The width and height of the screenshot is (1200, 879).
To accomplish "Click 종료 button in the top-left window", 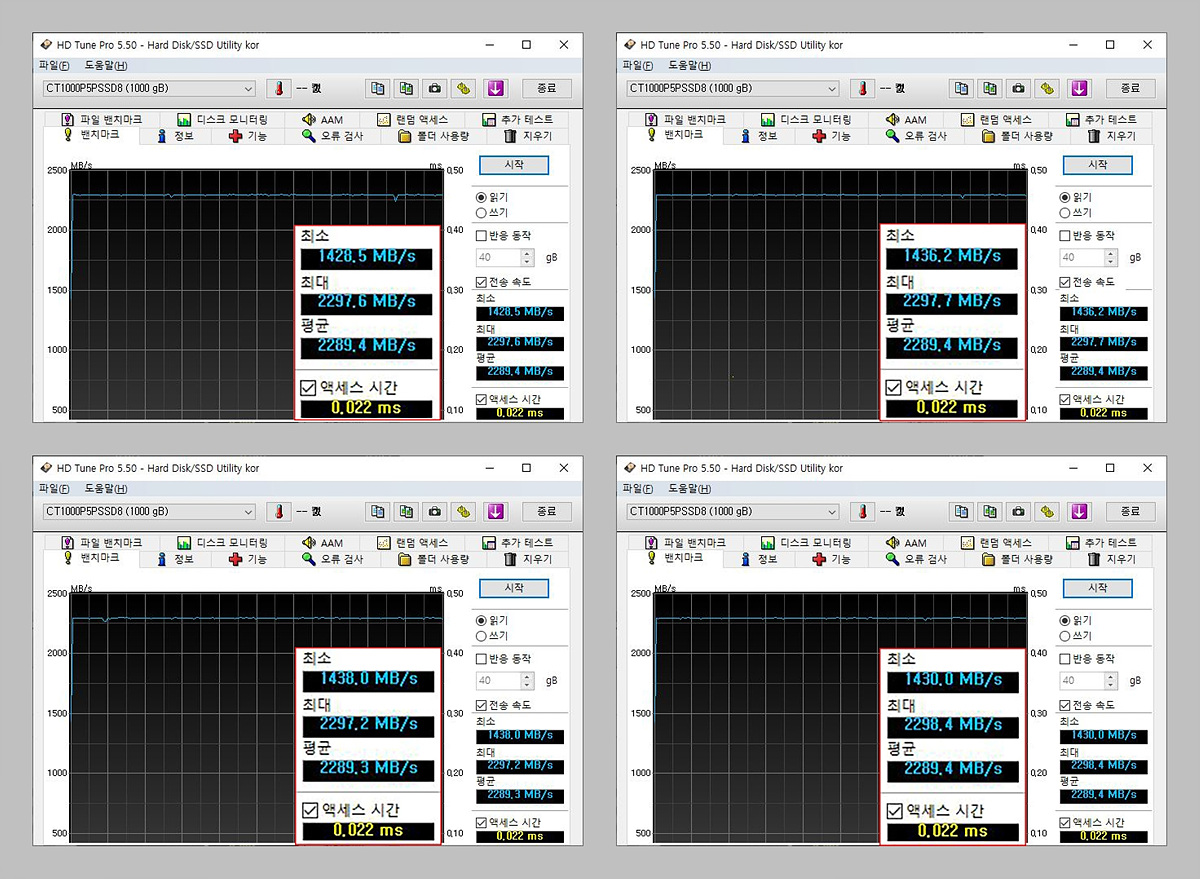I will [x=546, y=88].
